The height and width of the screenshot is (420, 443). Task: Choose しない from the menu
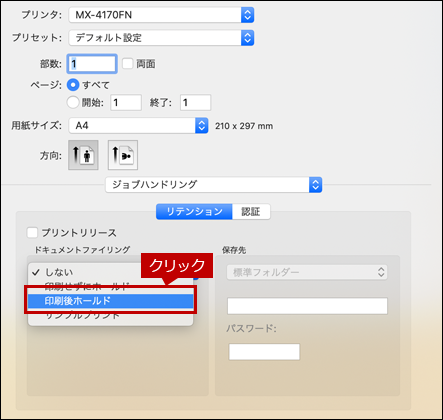point(110,272)
